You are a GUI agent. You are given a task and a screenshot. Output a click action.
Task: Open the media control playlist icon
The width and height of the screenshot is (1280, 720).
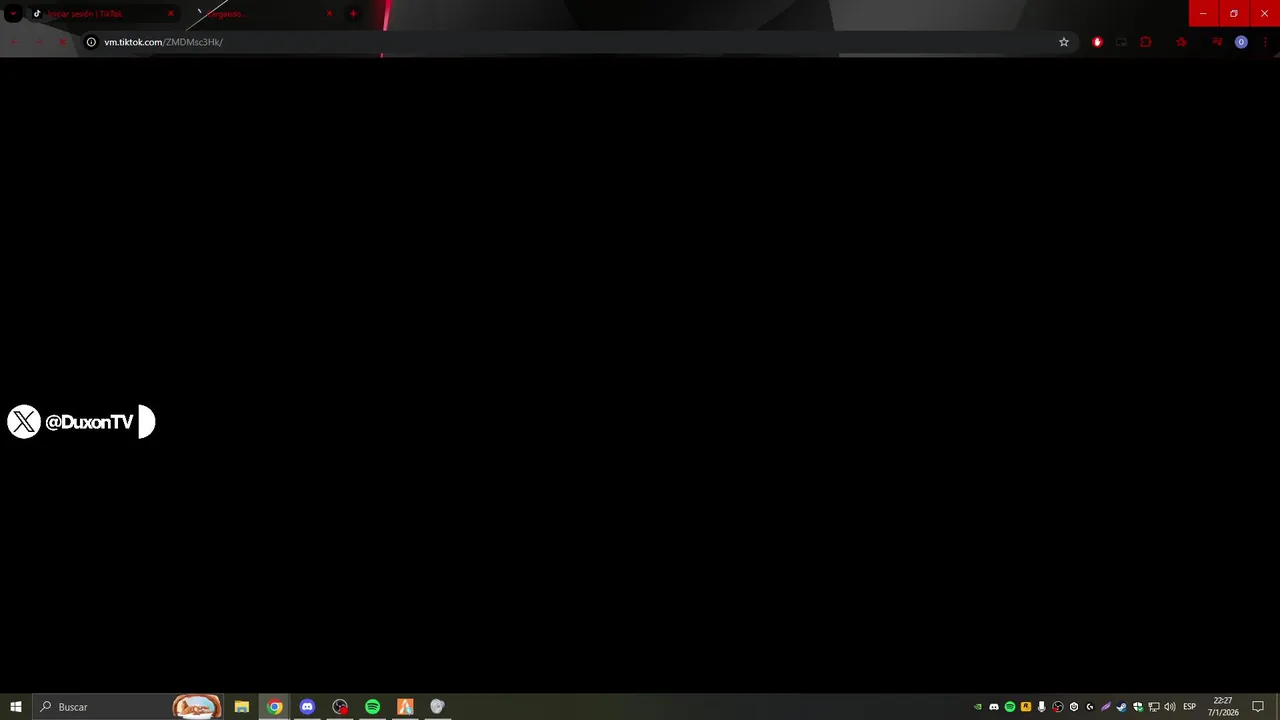1217,42
